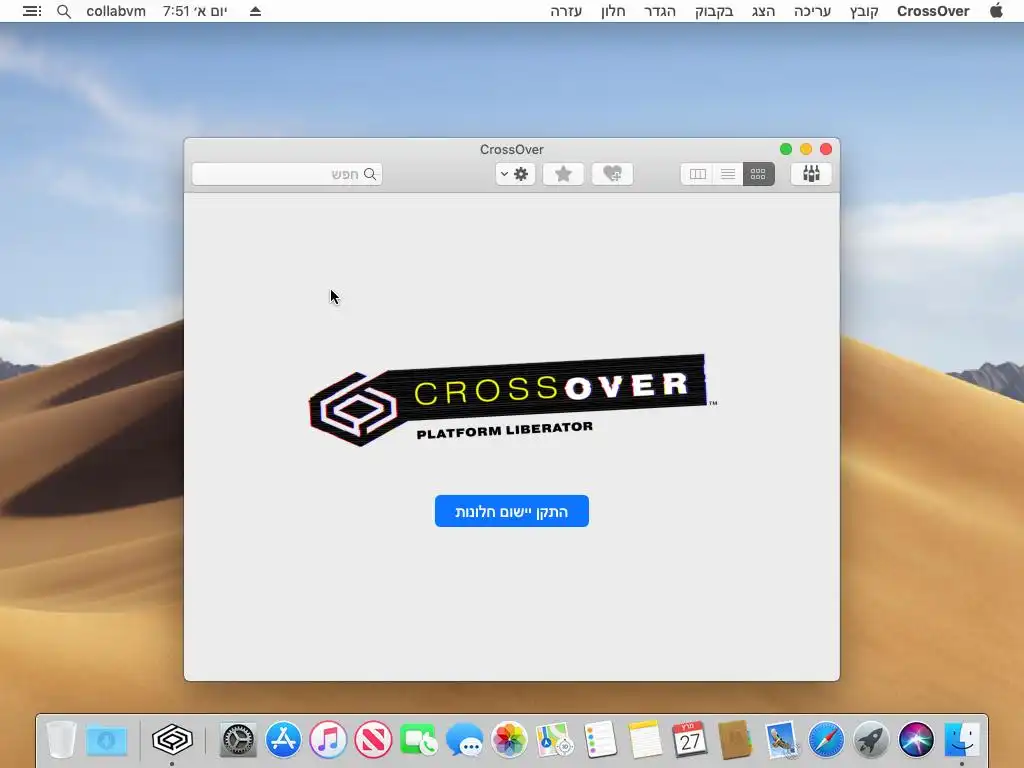
Task: Open App Store from the Dock
Action: pyautogui.click(x=283, y=740)
